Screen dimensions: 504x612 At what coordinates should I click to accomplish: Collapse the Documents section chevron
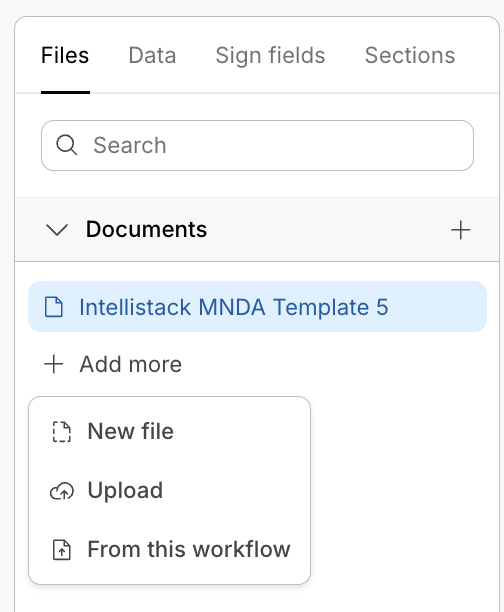pyautogui.click(x=57, y=230)
